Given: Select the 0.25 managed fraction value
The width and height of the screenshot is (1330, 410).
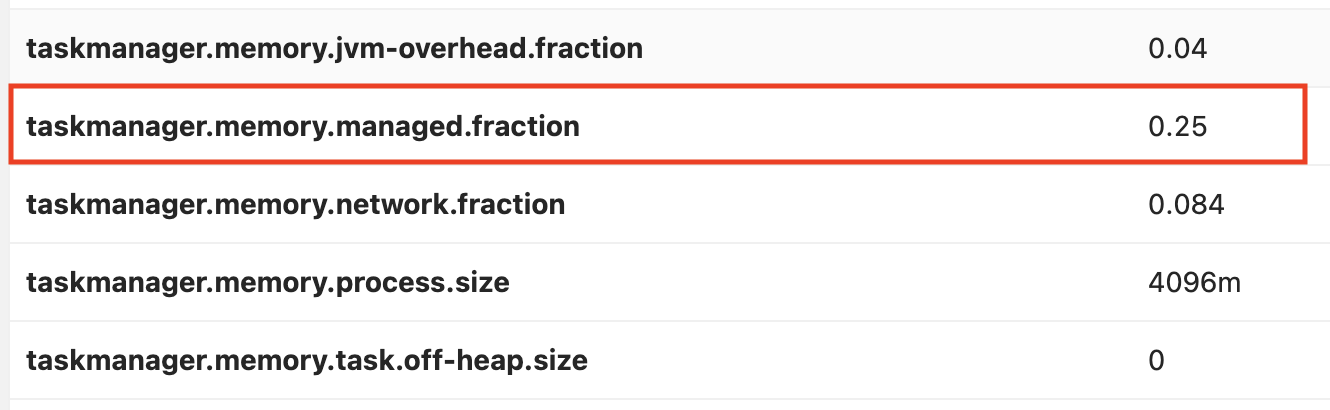Looking at the screenshot, I should (x=1178, y=126).
